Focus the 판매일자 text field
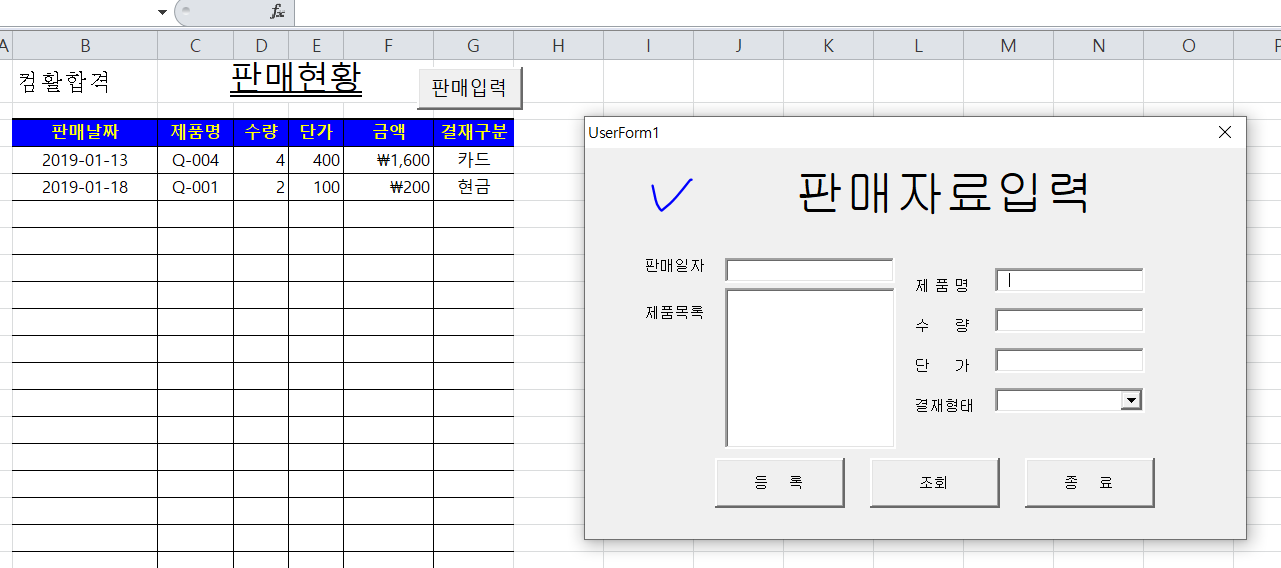This screenshot has height=568, width=1281. (x=809, y=270)
